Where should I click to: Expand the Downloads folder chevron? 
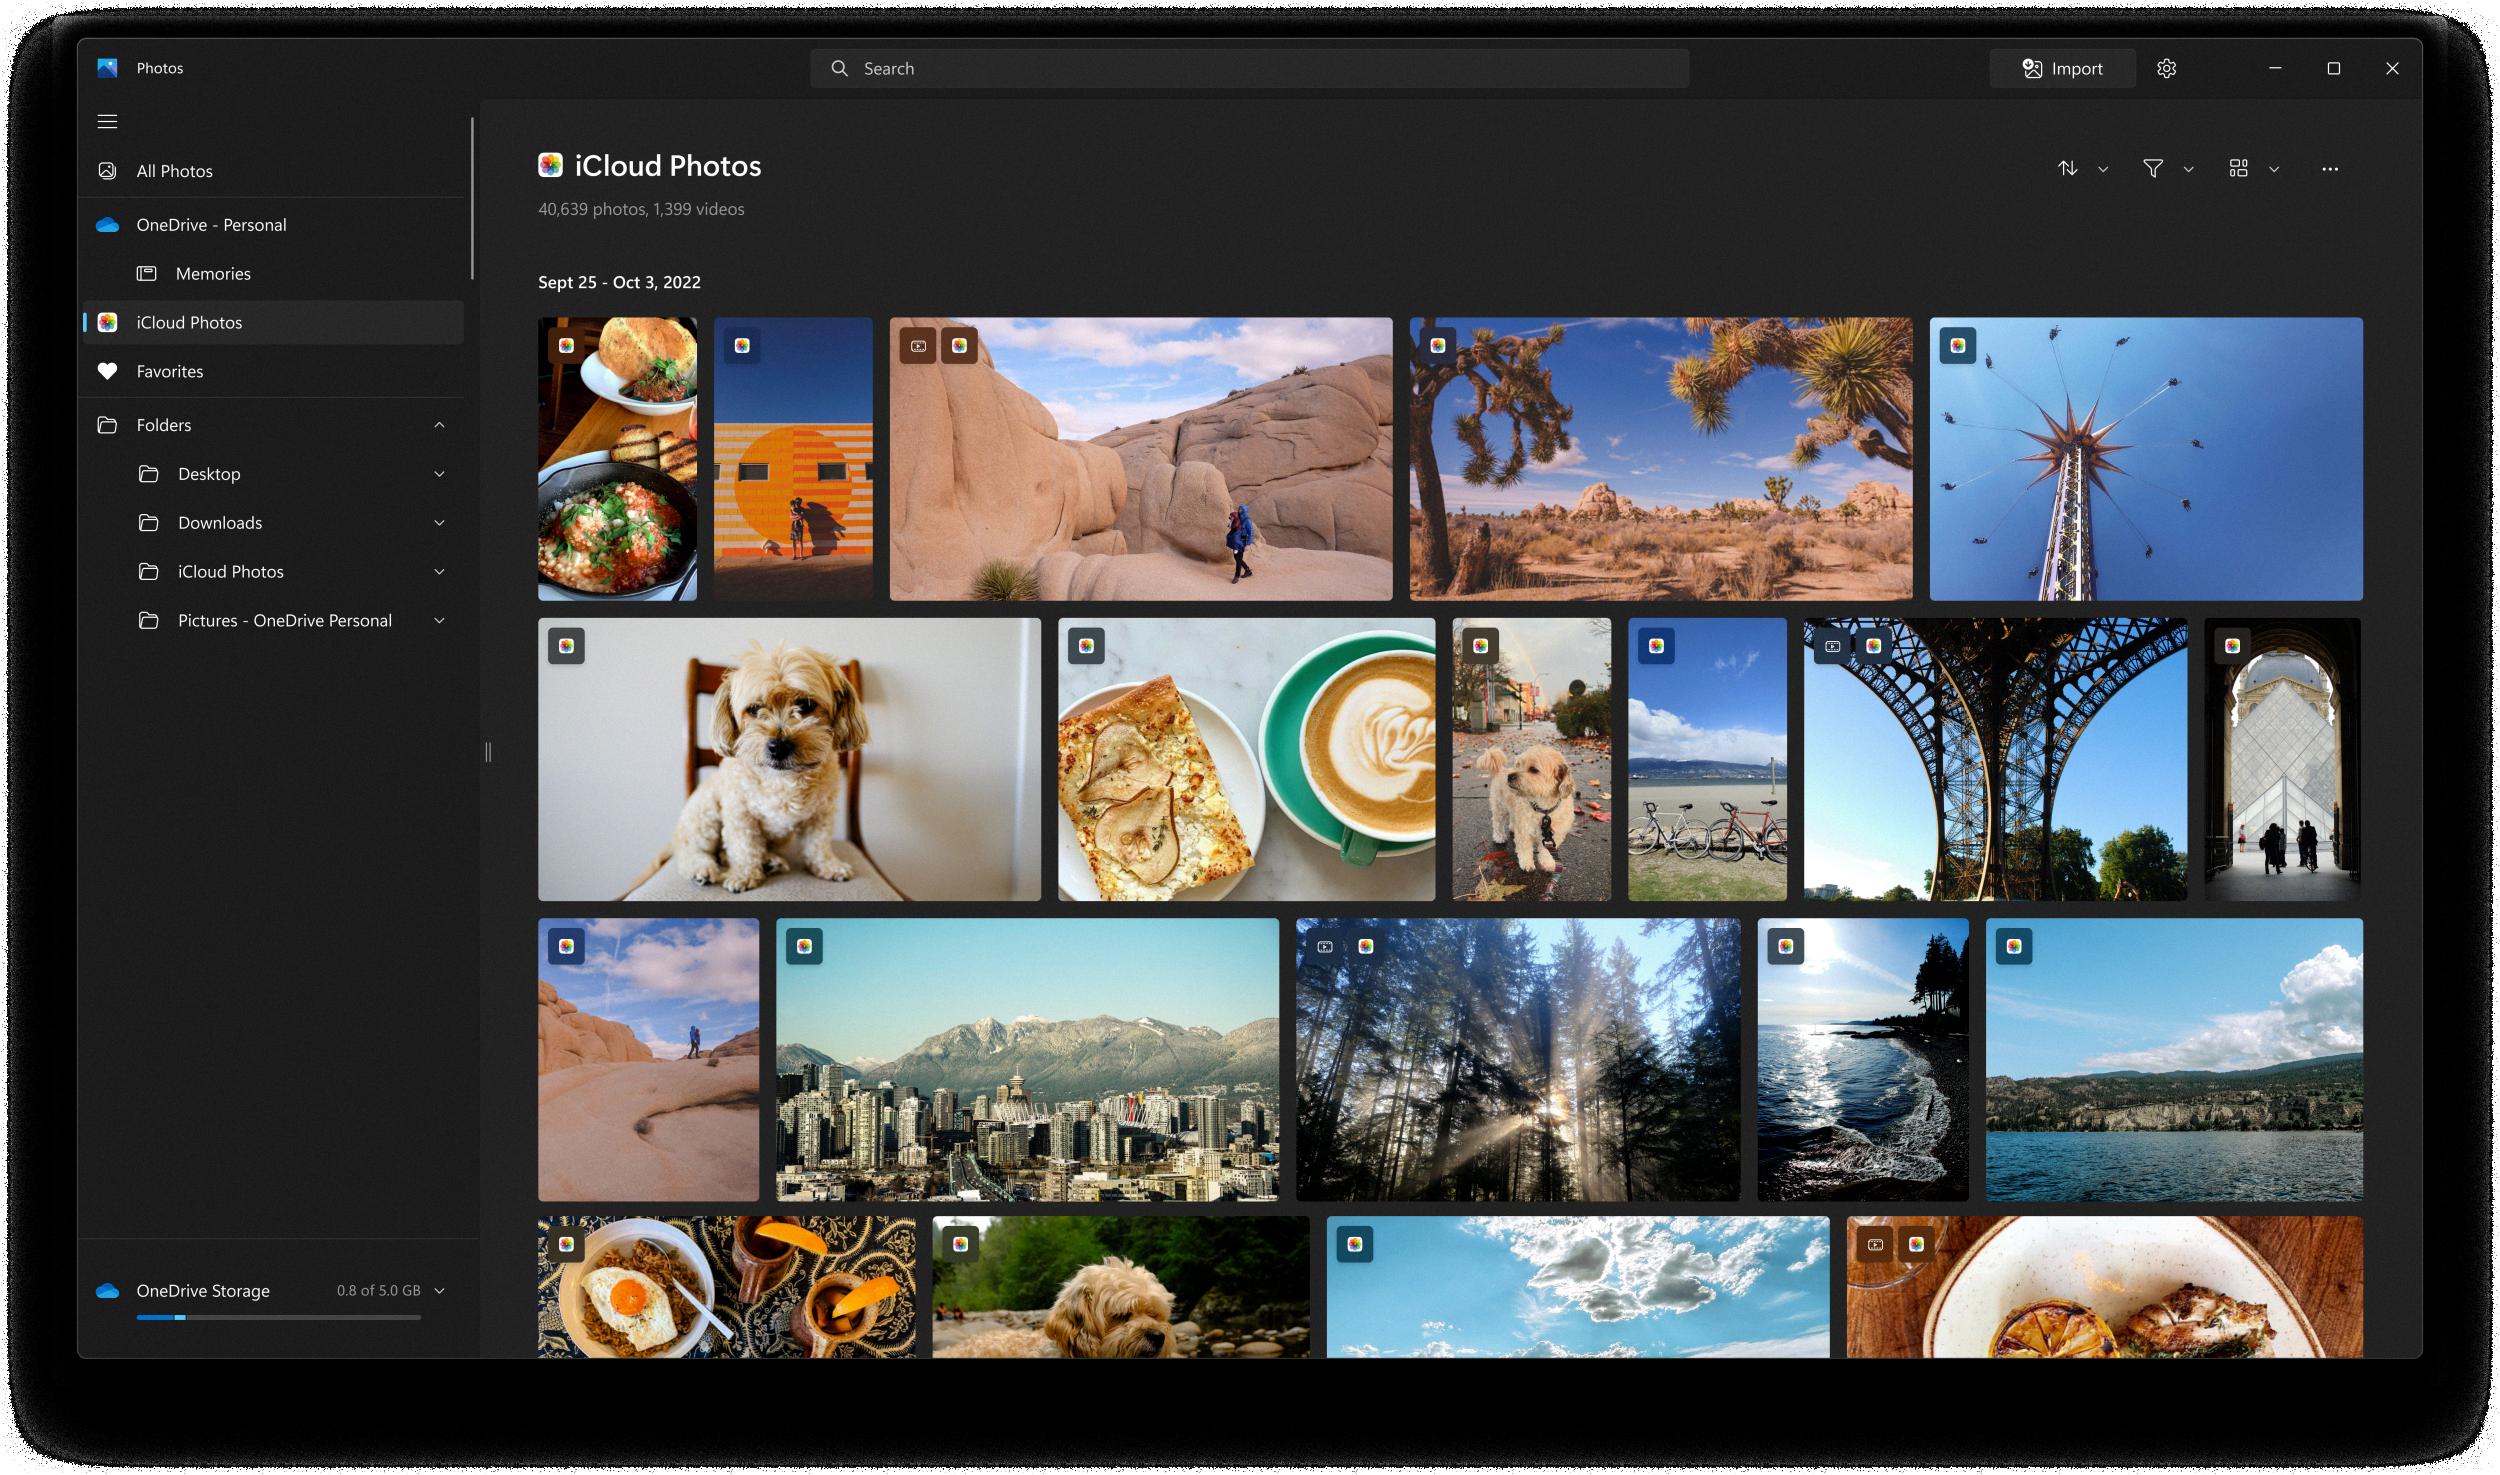[439, 523]
